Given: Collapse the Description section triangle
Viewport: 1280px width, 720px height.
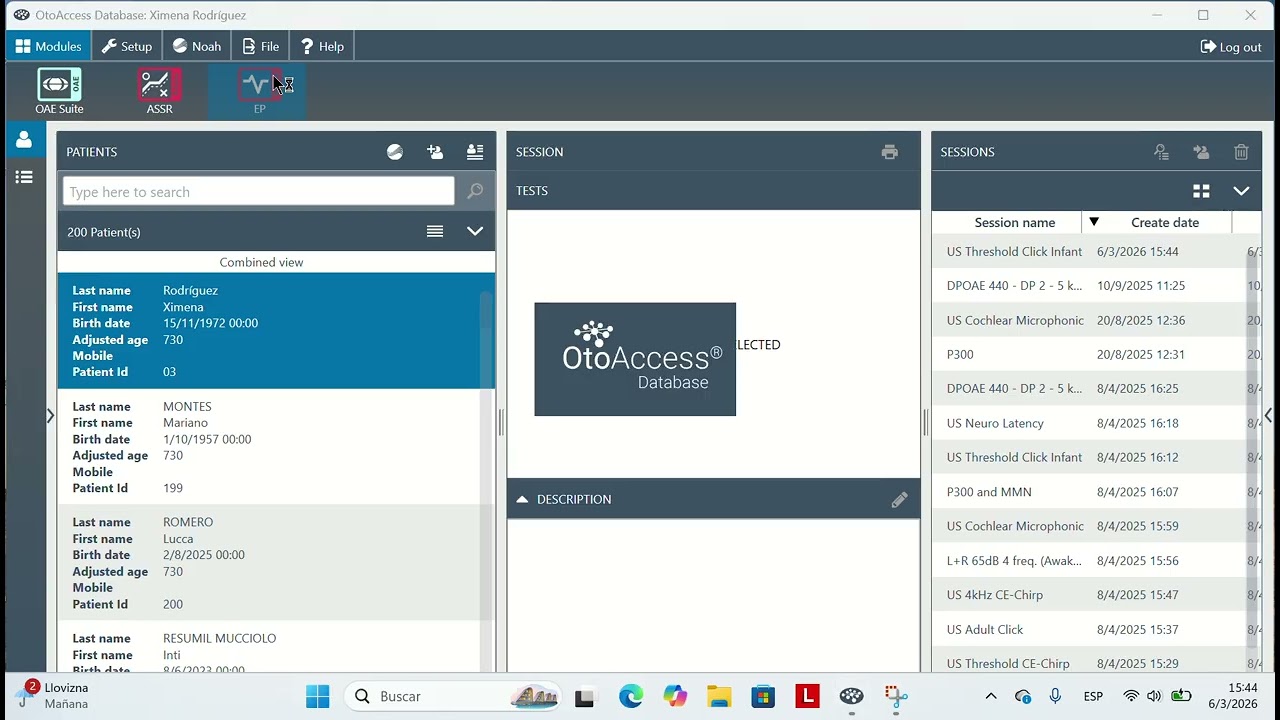Looking at the screenshot, I should coord(522,499).
